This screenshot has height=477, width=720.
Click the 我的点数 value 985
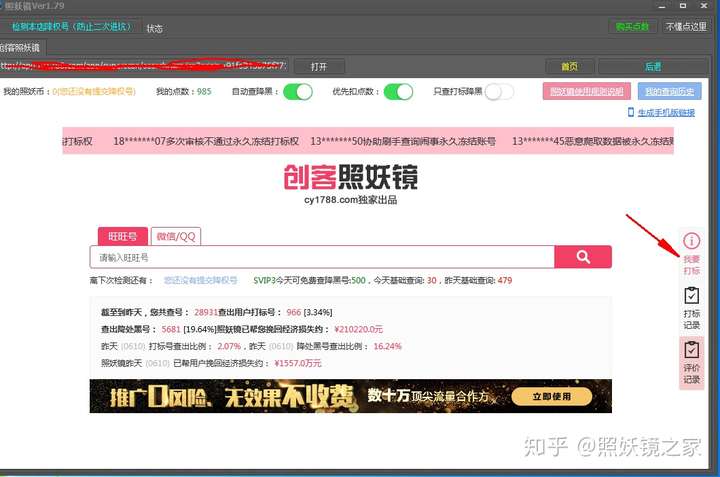[204, 92]
